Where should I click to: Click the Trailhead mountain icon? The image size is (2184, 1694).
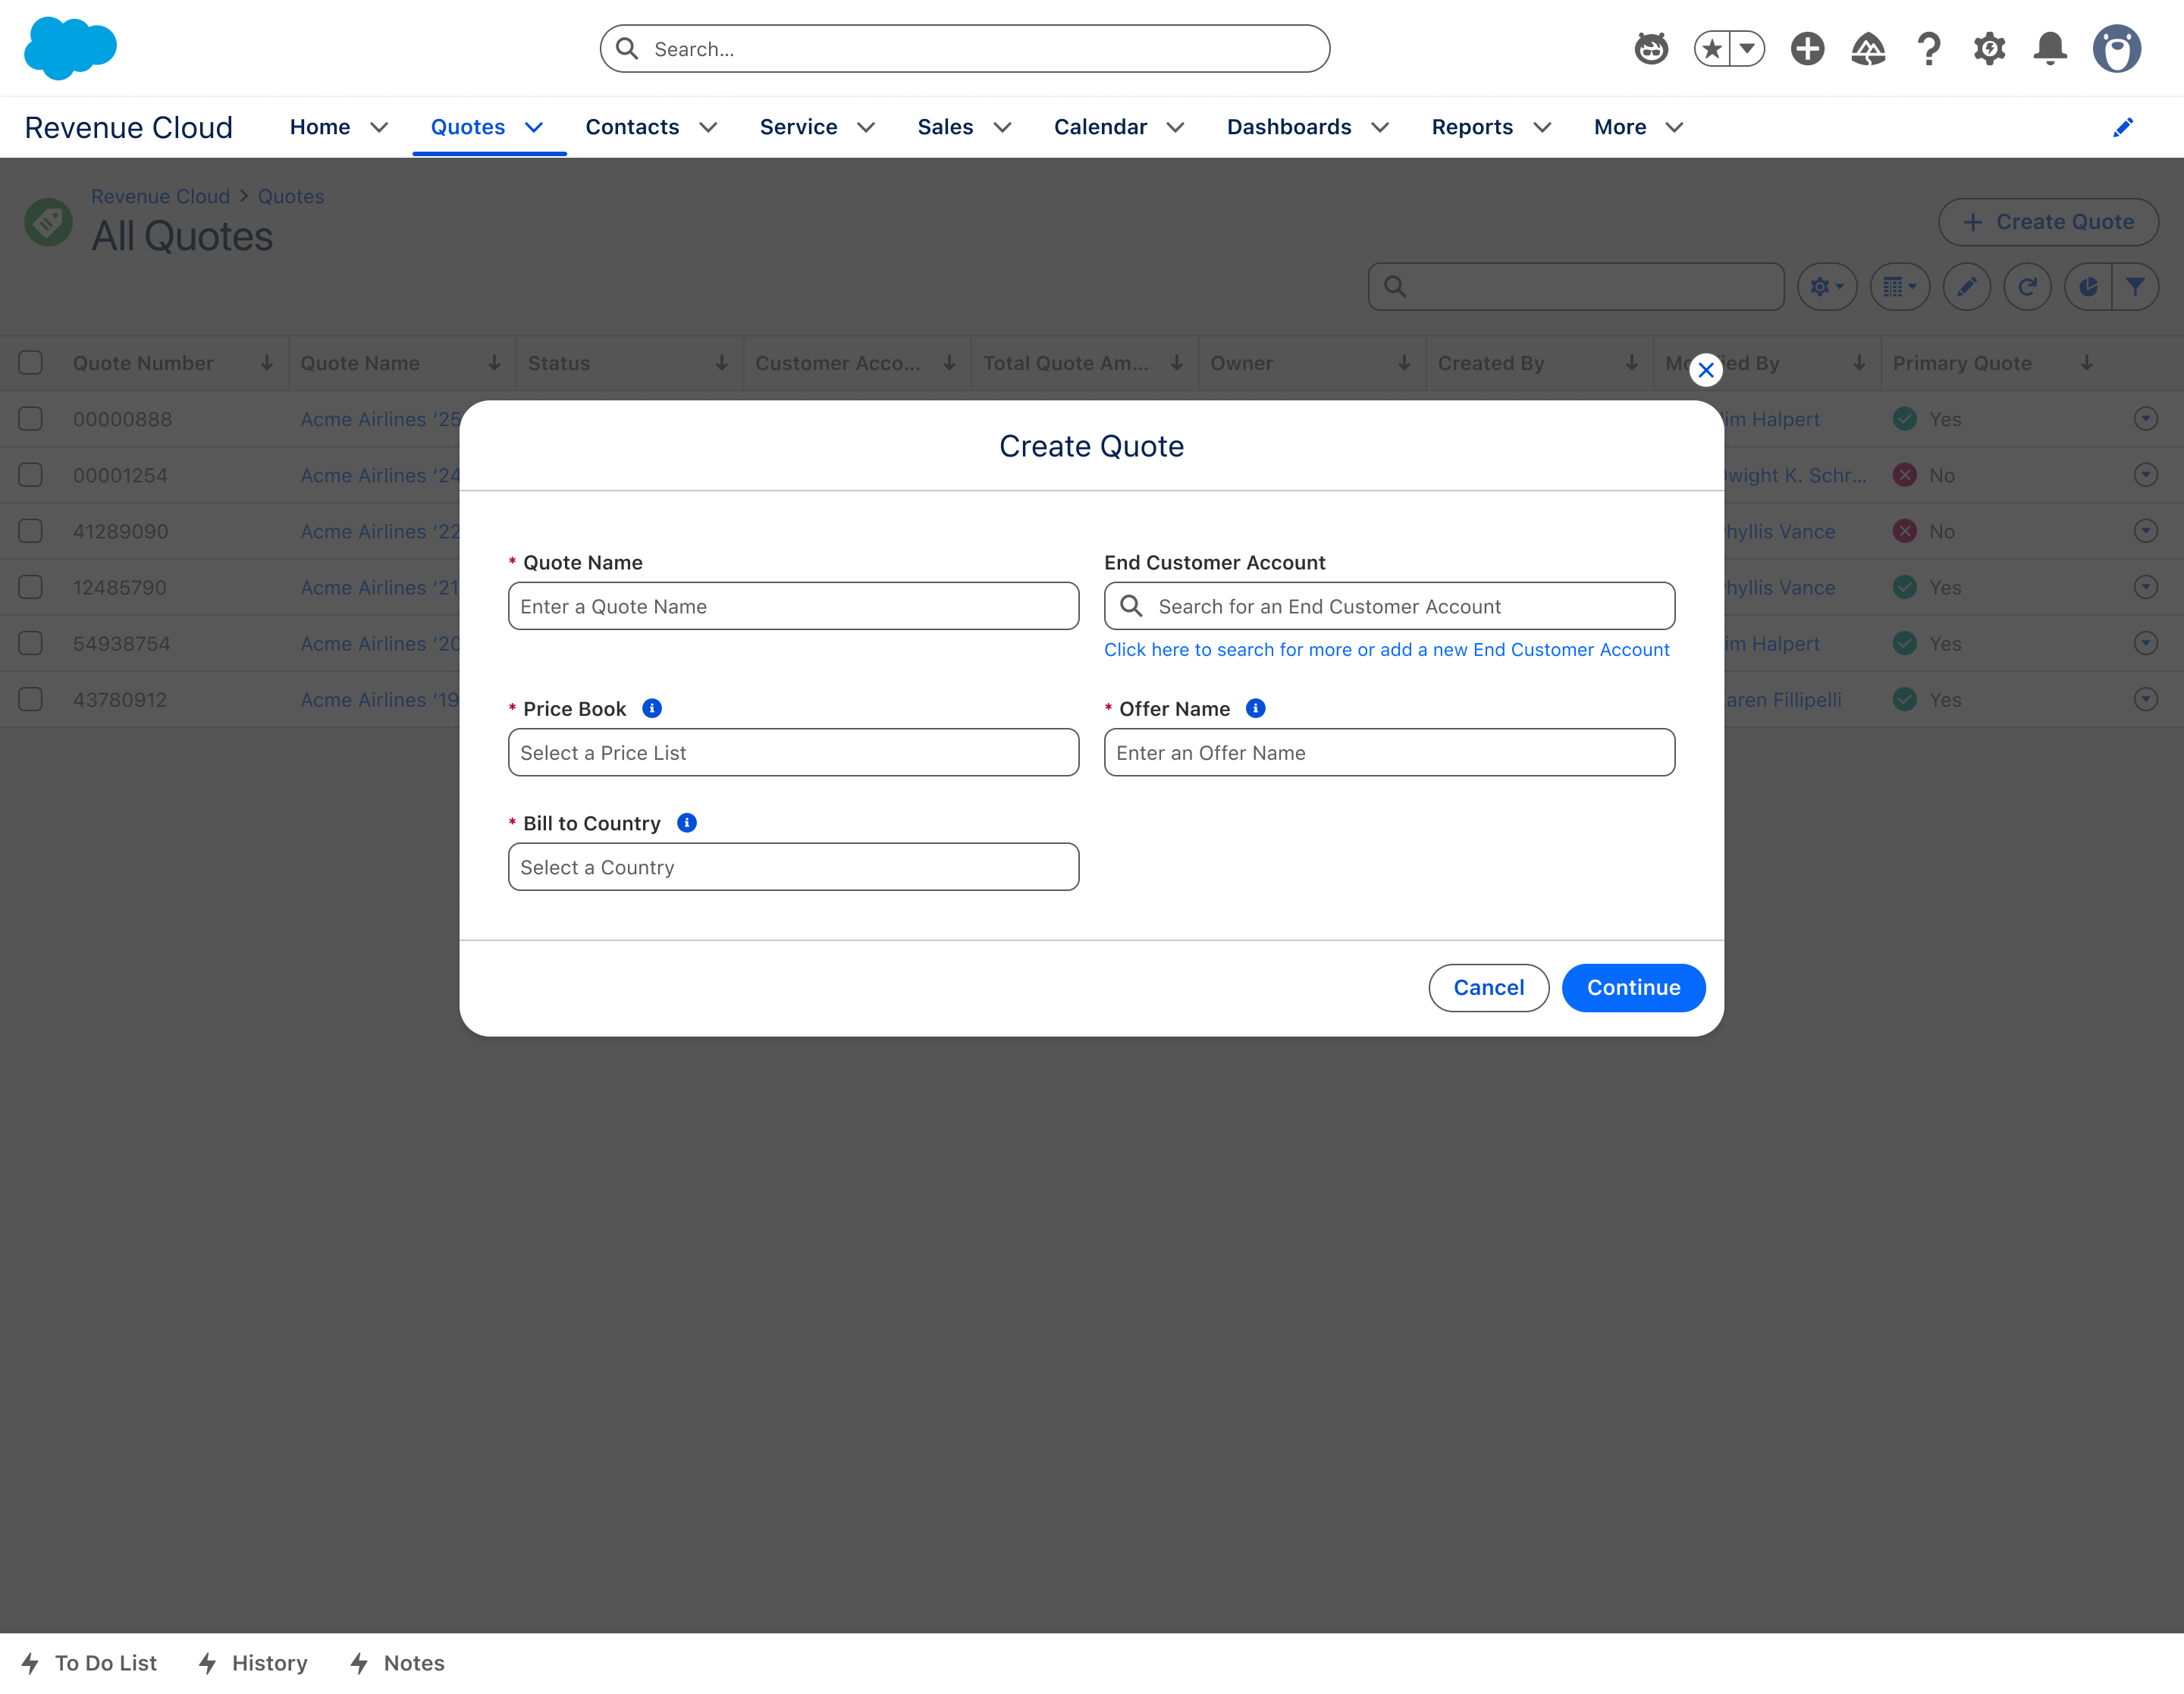click(x=1867, y=48)
